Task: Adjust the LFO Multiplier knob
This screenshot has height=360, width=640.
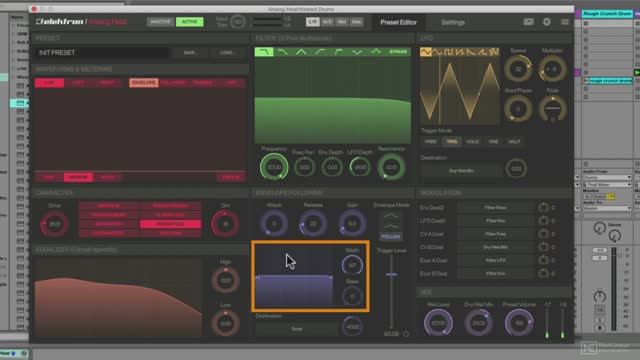Action: click(553, 69)
